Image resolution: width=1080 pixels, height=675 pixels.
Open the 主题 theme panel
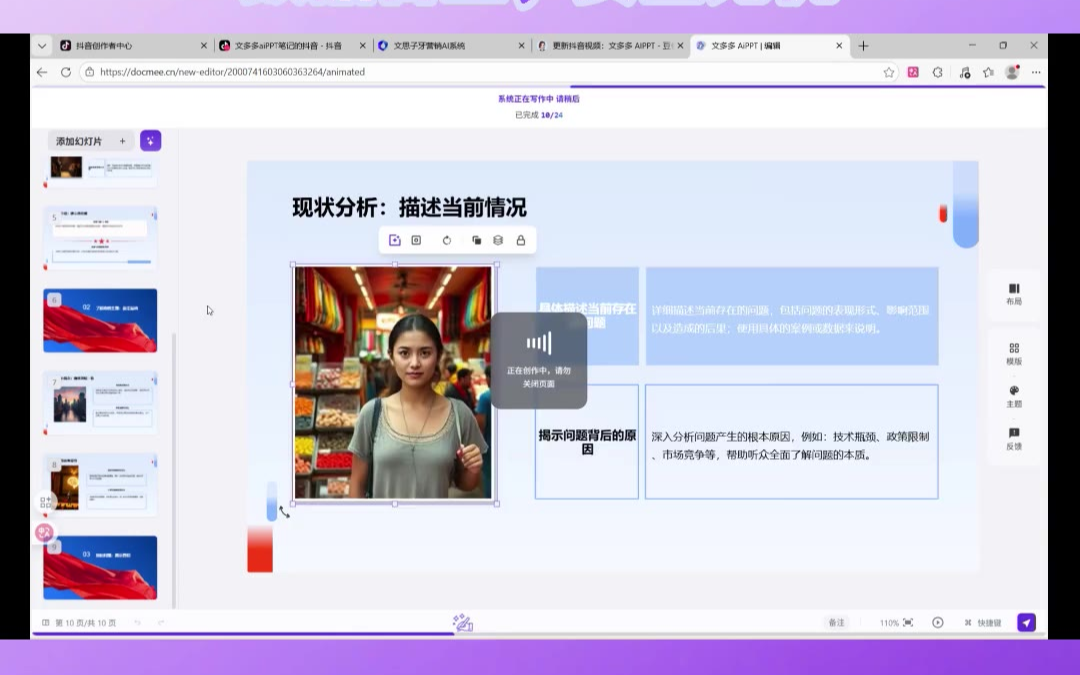click(1014, 397)
